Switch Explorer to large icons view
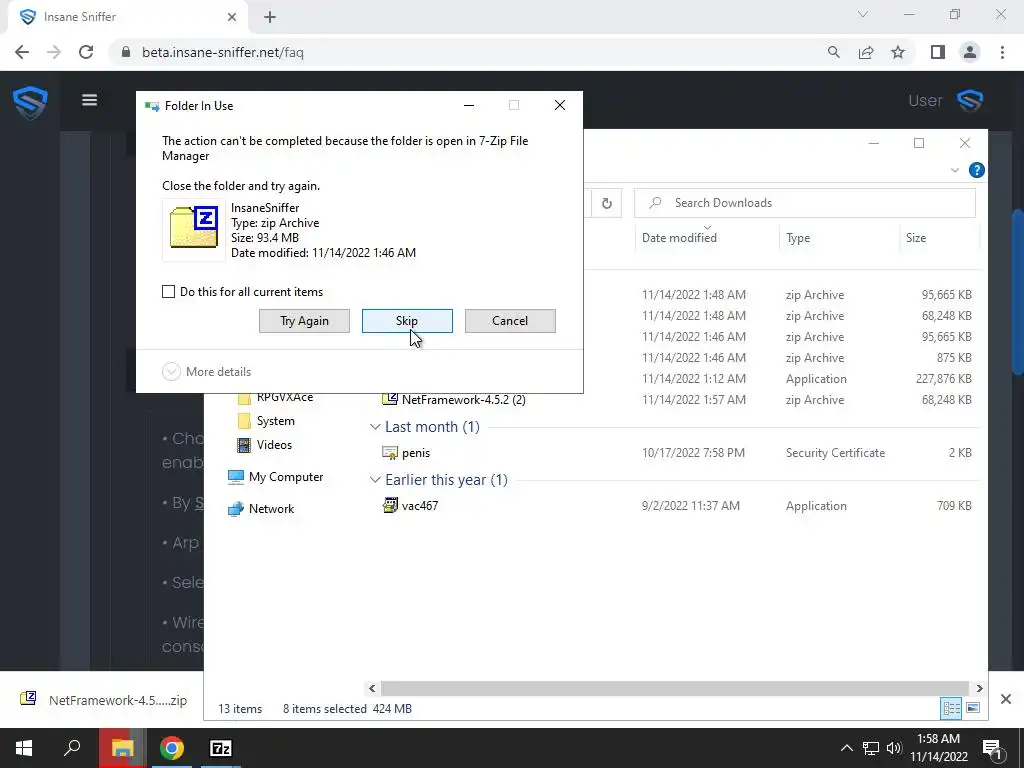Image resolution: width=1024 pixels, height=768 pixels. click(x=972, y=709)
